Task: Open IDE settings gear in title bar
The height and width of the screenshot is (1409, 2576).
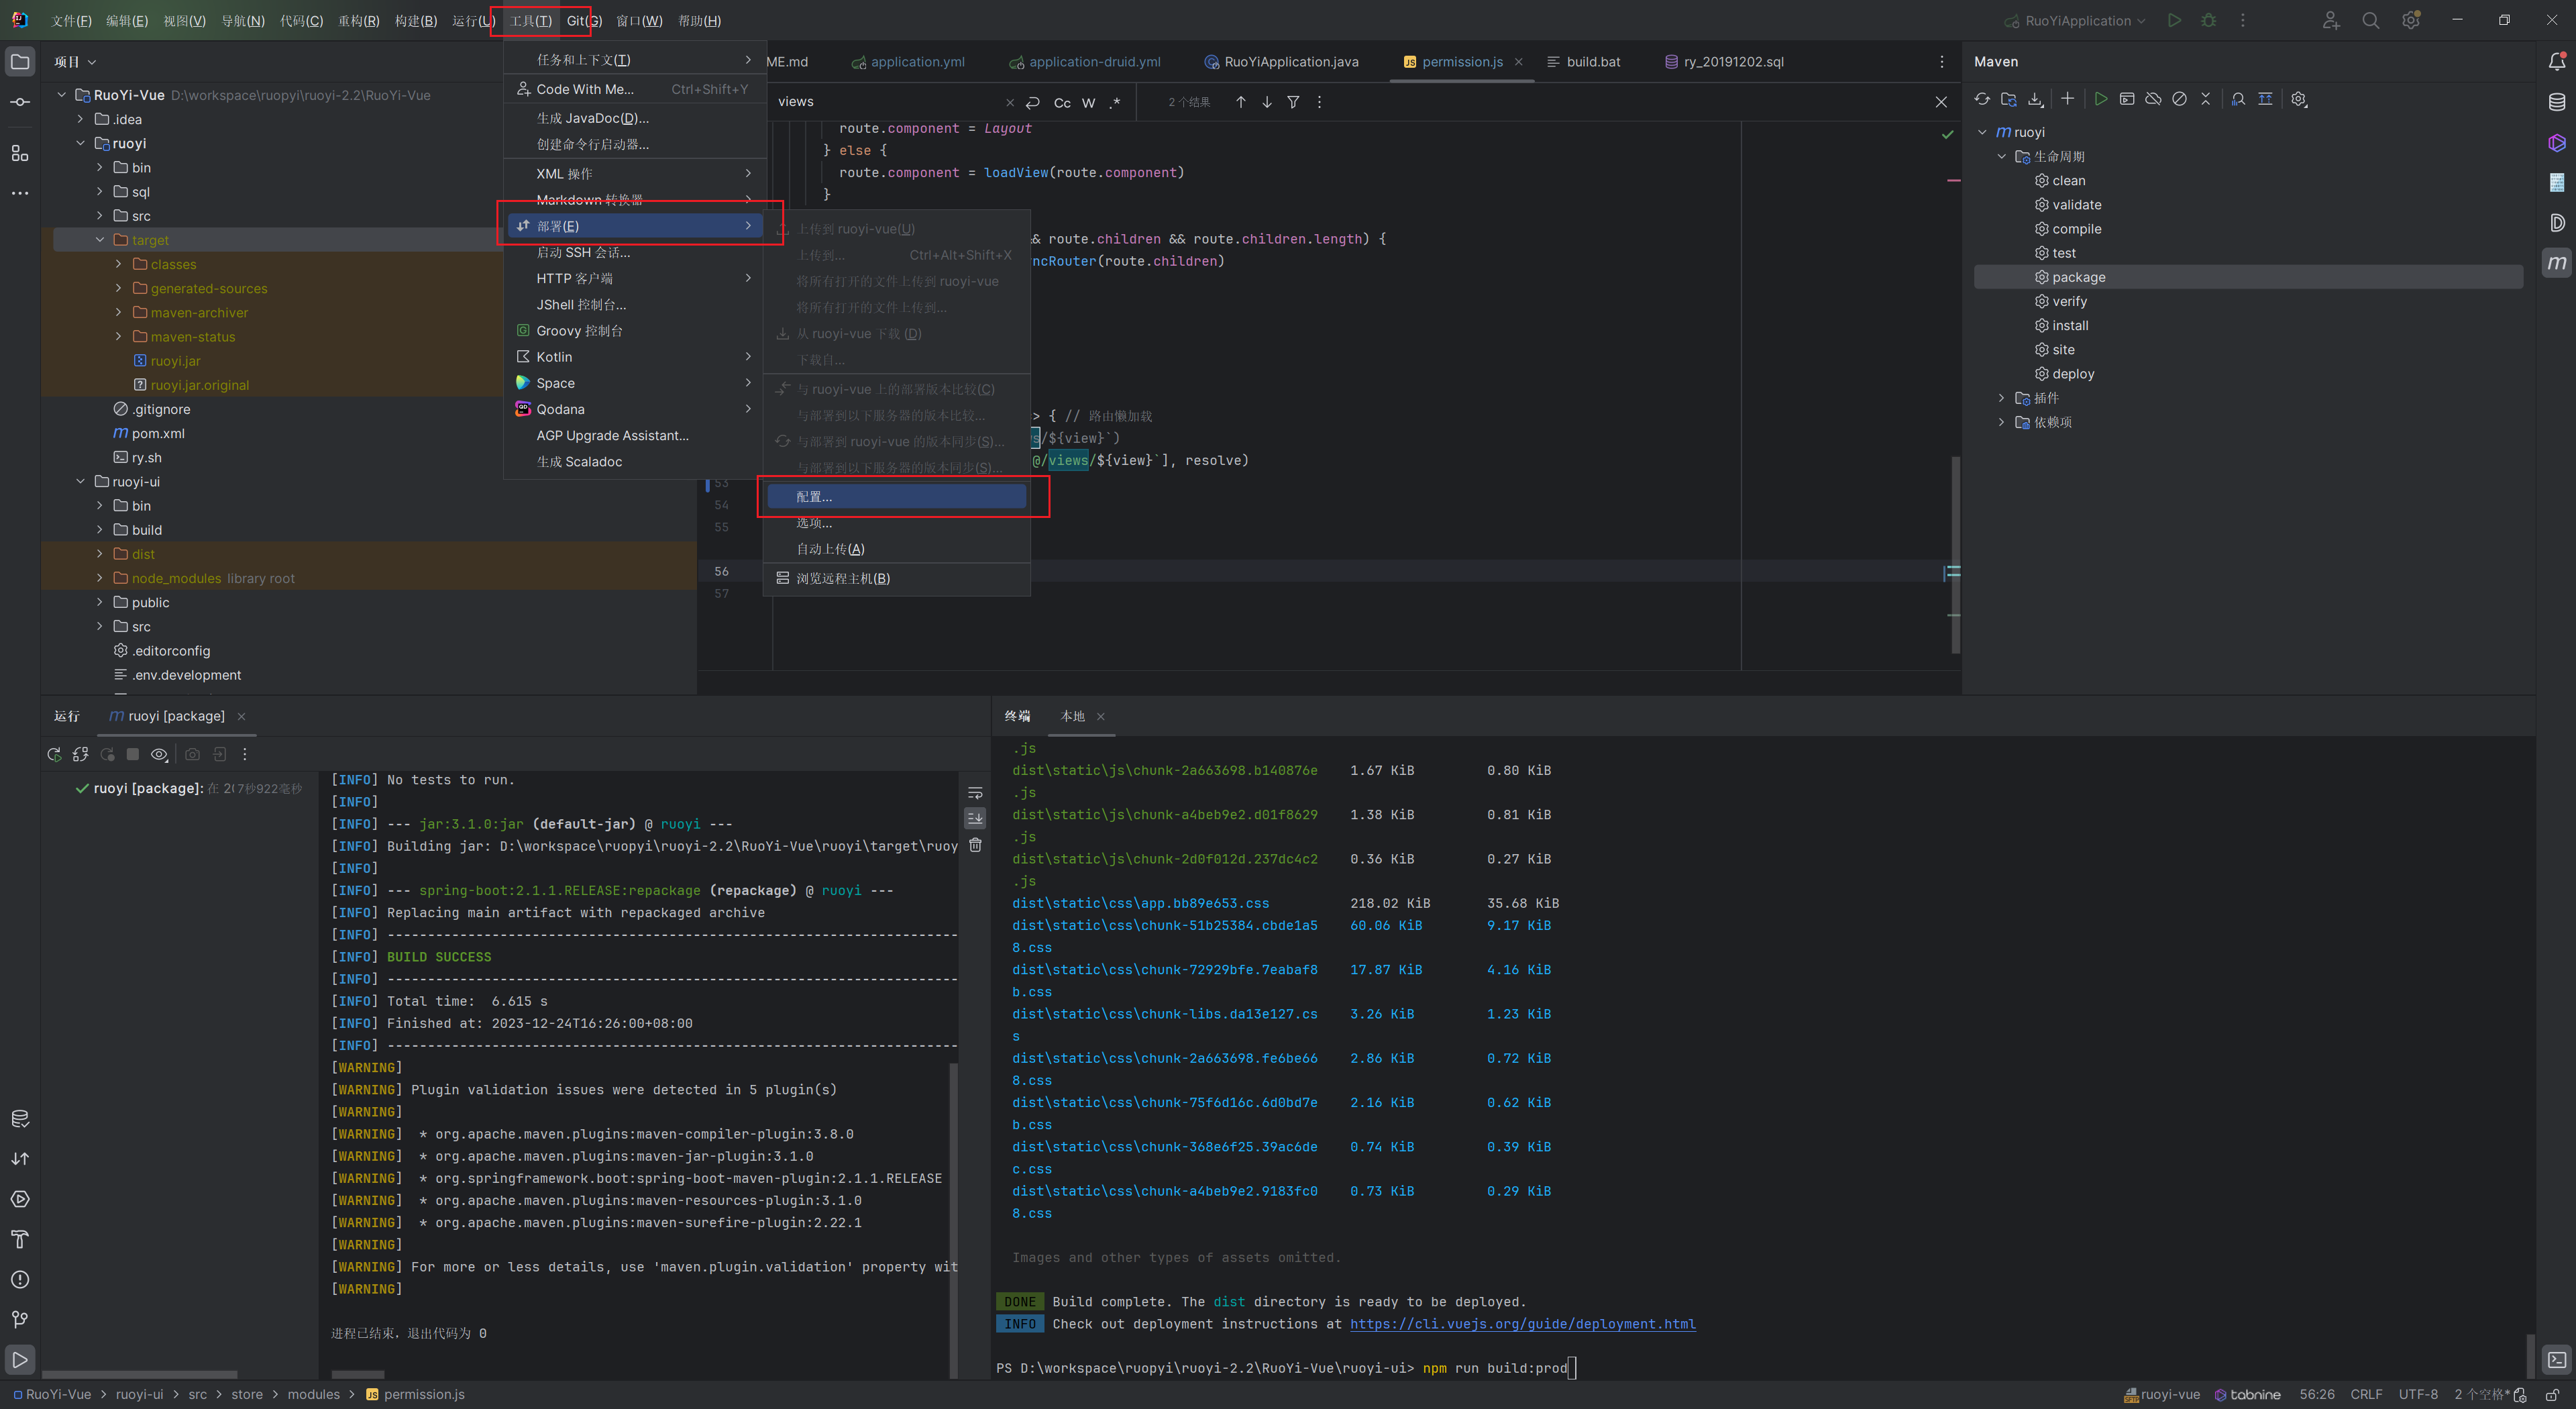Action: pos(2411,20)
